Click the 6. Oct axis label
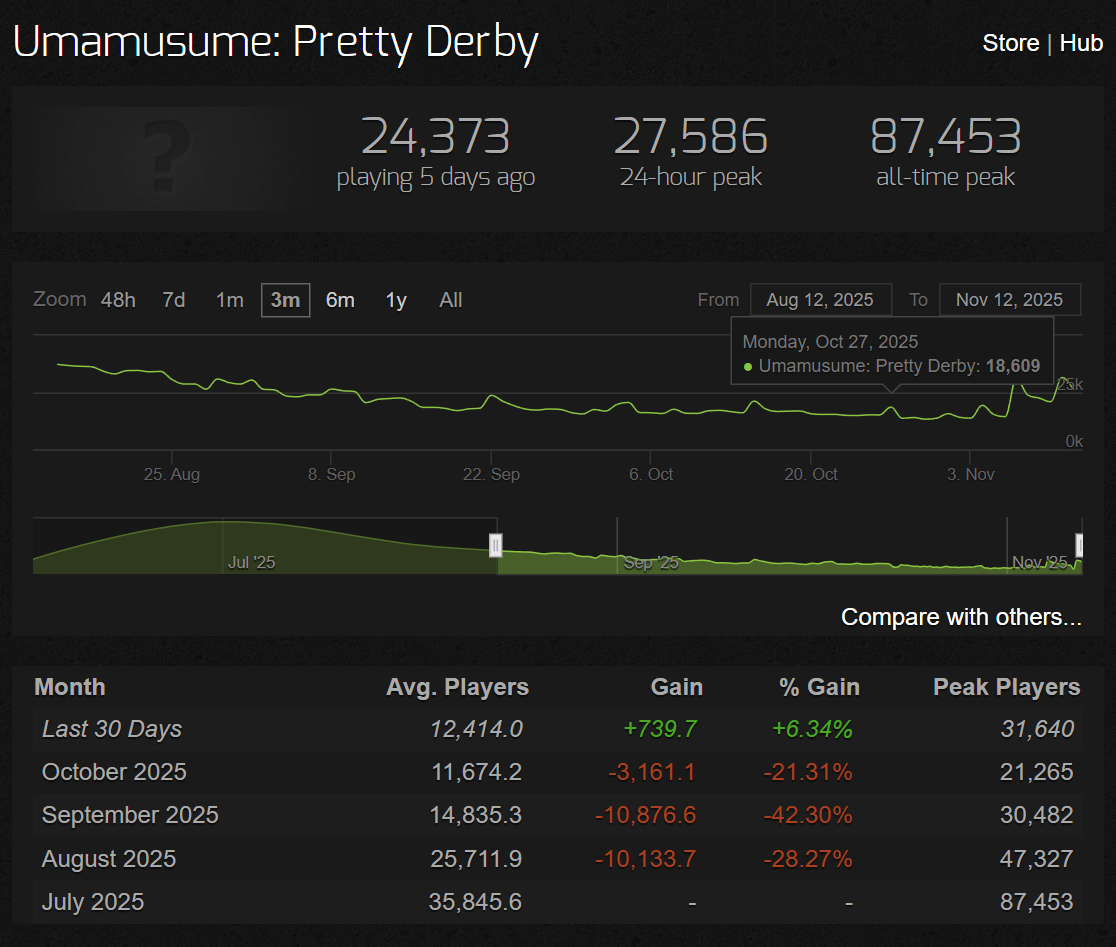The height and width of the screenshot is (947, 1116). pos(651,475)
